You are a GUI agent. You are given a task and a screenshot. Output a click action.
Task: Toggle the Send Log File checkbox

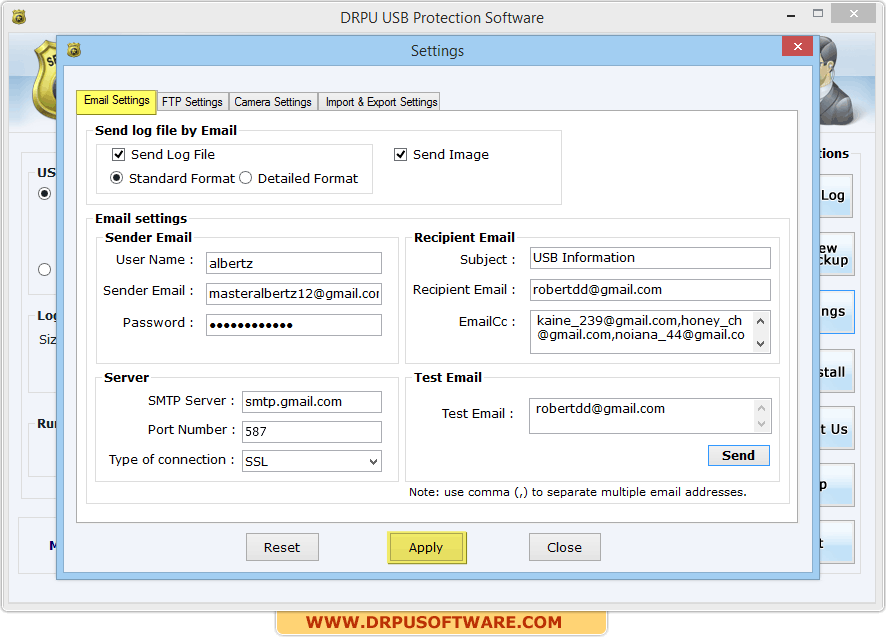tap(119, 154)
